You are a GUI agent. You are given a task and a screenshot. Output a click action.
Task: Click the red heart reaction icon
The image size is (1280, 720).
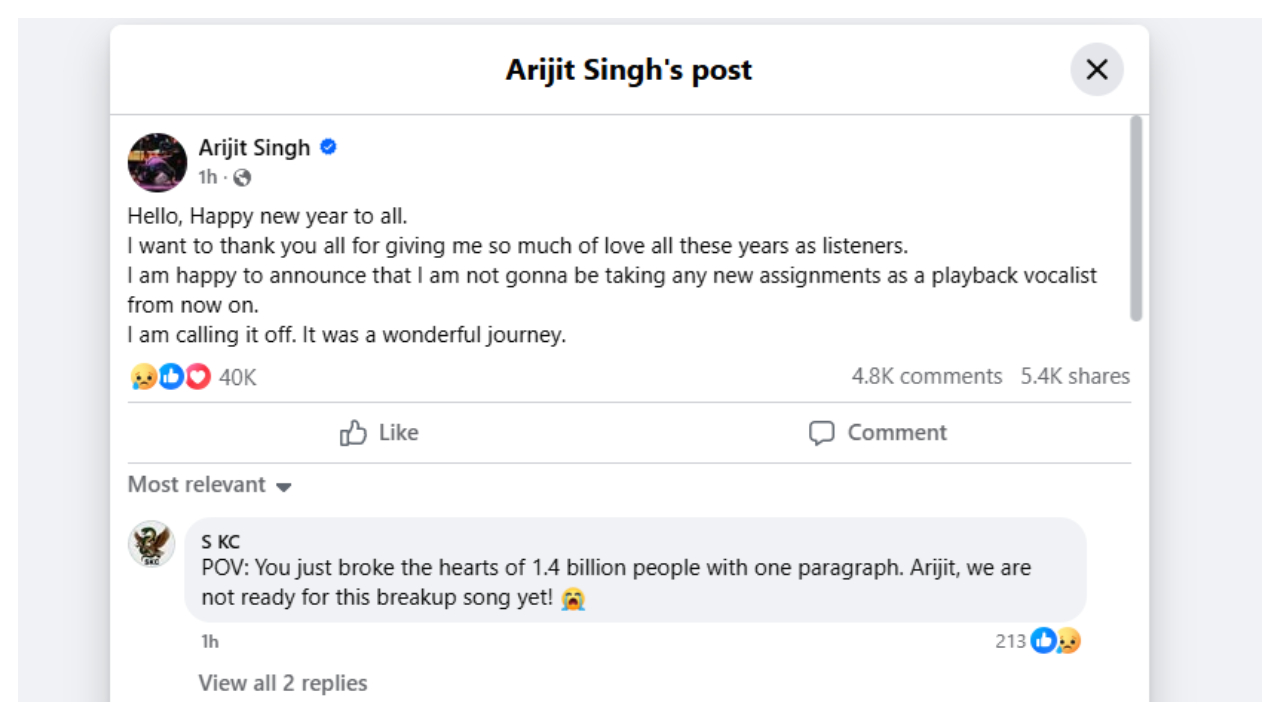click(198, 377)
